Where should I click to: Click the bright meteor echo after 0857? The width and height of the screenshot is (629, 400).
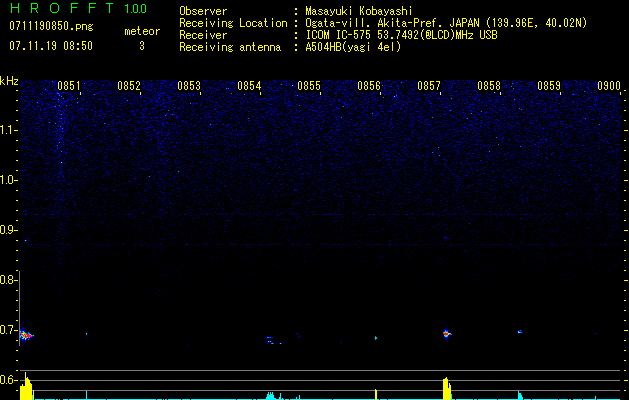[x=446, y=333]
